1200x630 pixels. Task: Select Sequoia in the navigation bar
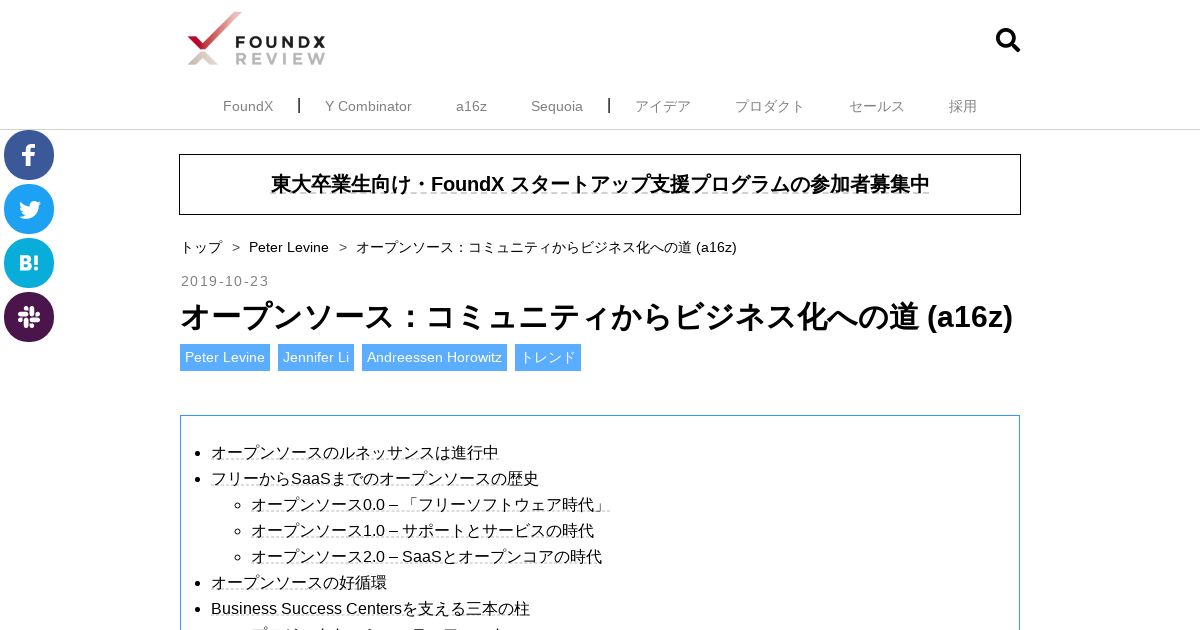(x=557, y=106)
